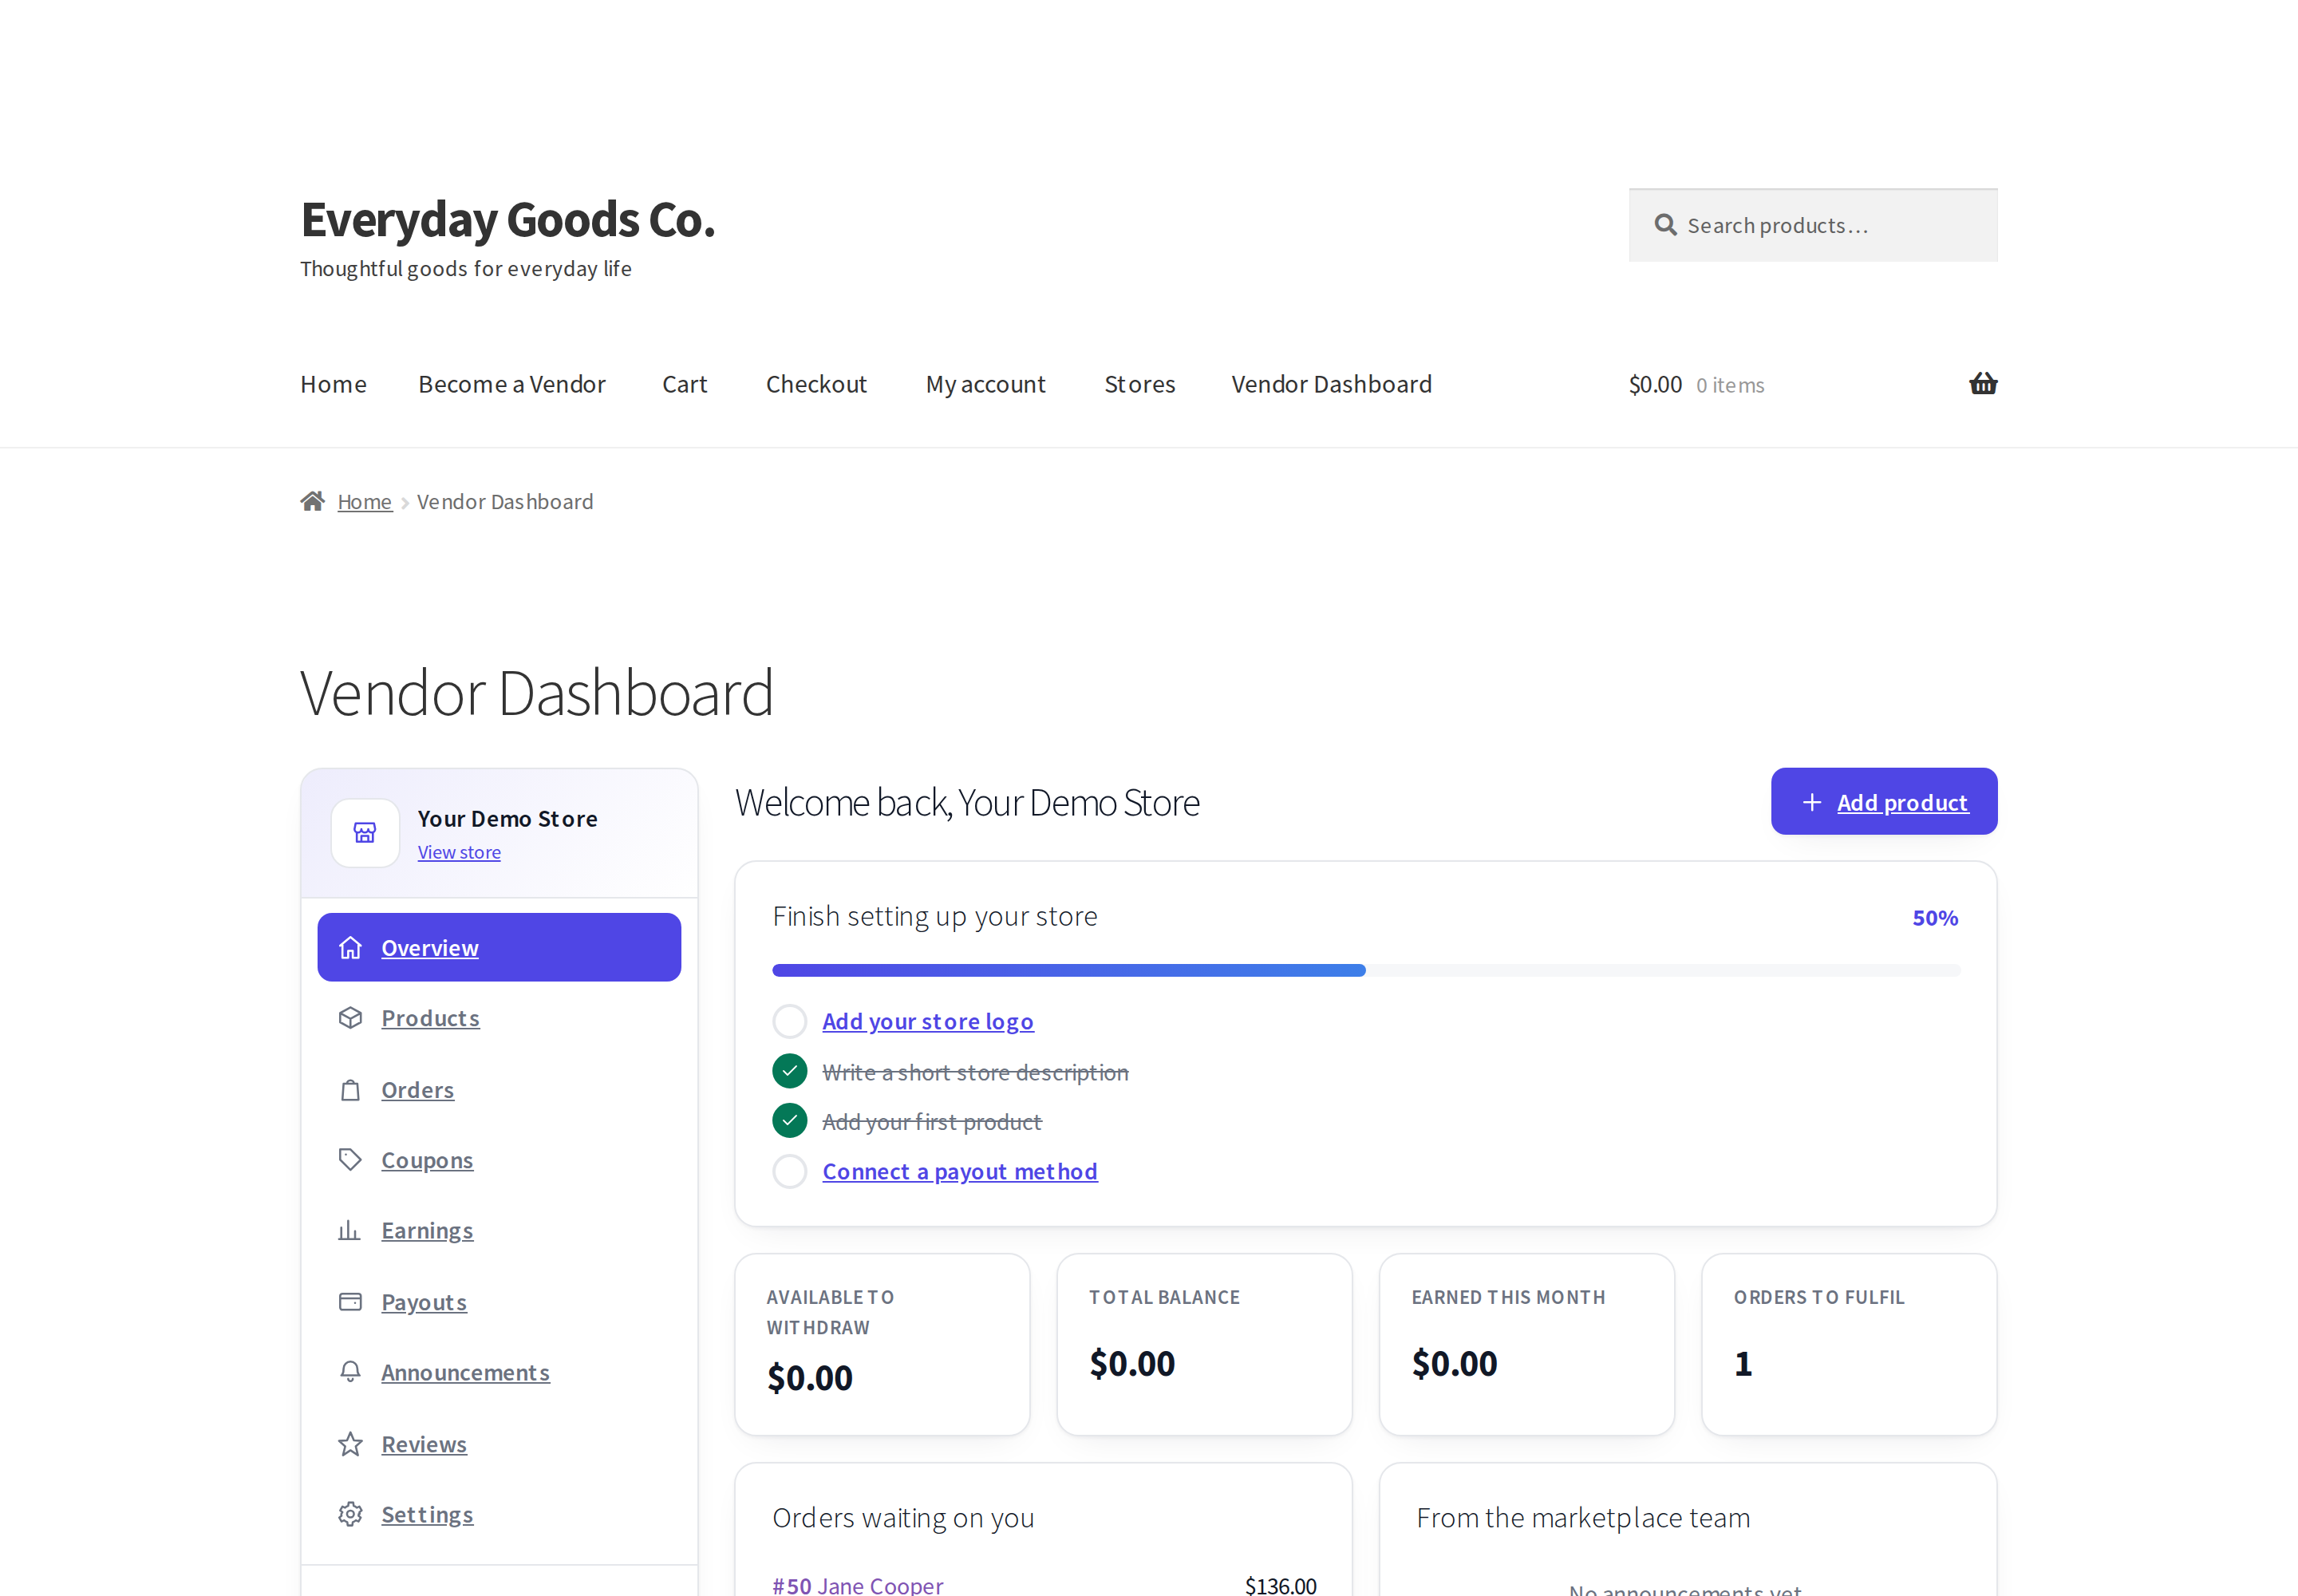Click the store avatar icon
This screenshot has height=1596, width=2298.
tap(365, 833)
